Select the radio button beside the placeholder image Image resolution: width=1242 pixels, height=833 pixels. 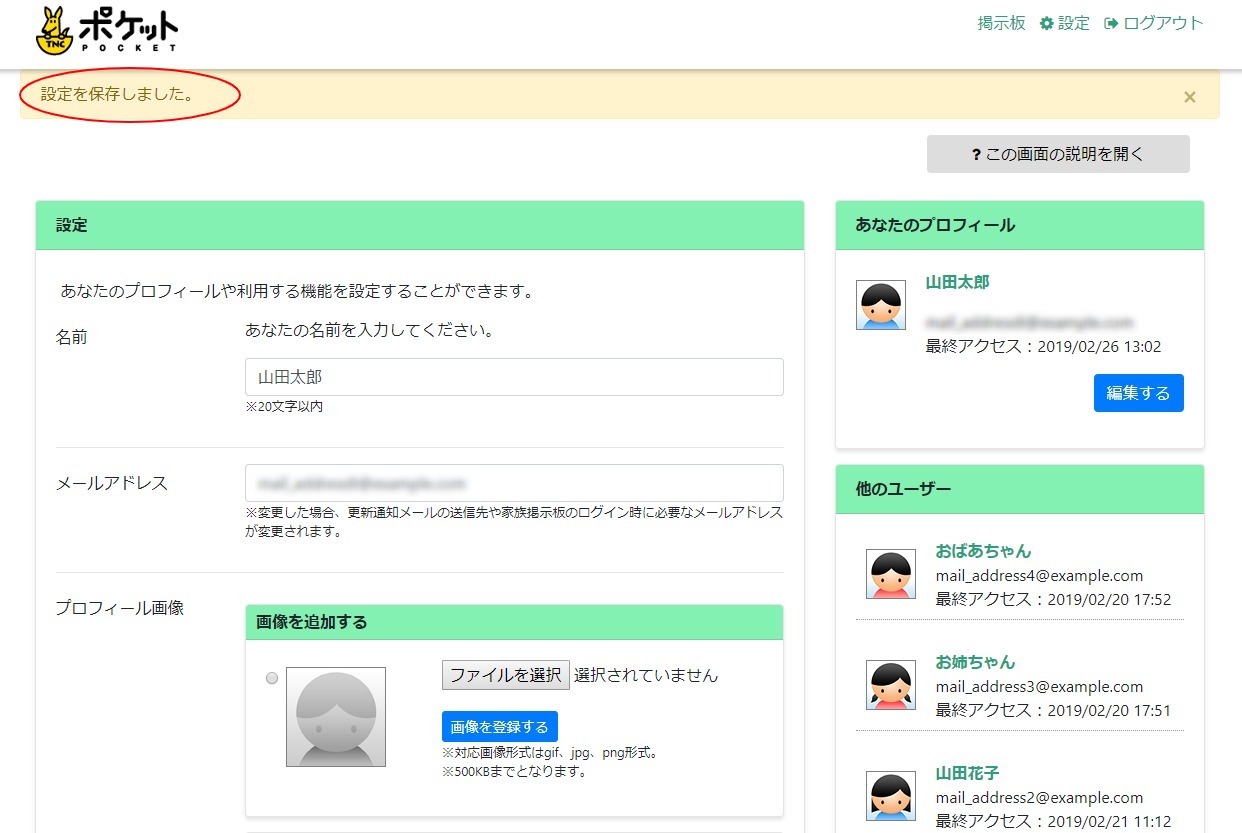(271, 677)
